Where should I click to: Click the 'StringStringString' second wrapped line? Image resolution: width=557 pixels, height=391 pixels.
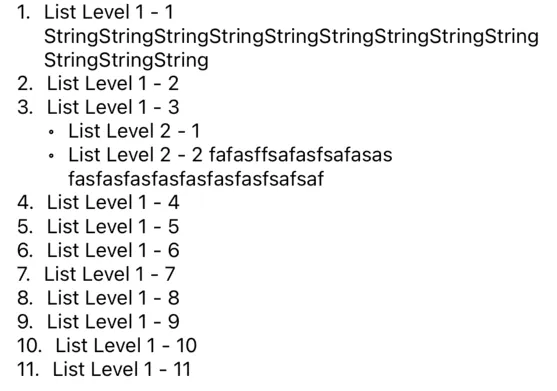[126, 60]
